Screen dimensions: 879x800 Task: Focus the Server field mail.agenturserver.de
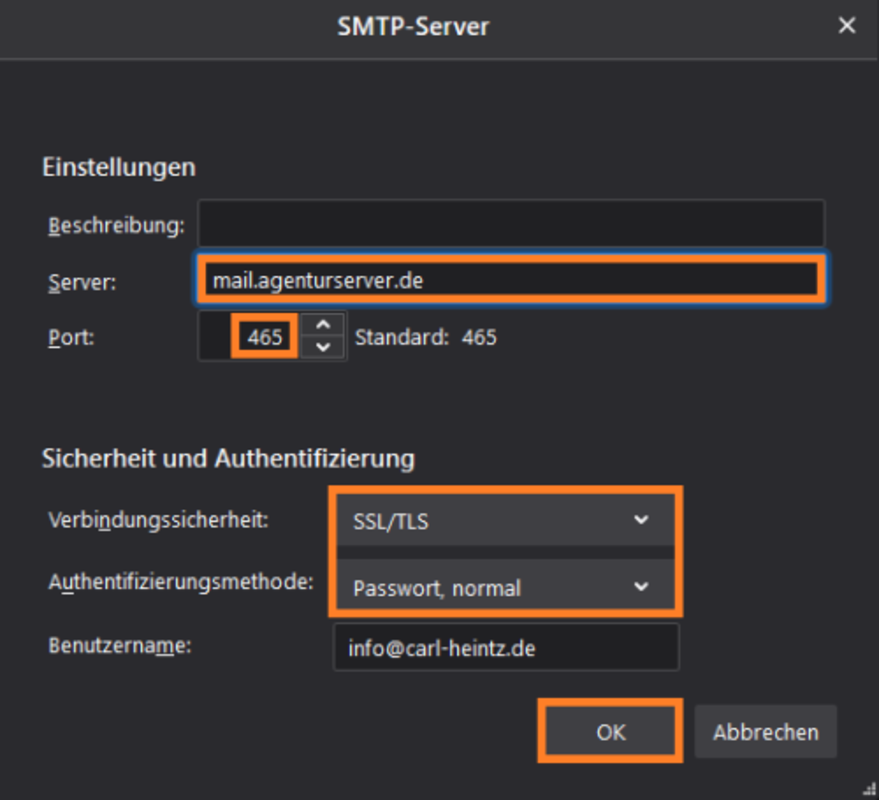511,280
